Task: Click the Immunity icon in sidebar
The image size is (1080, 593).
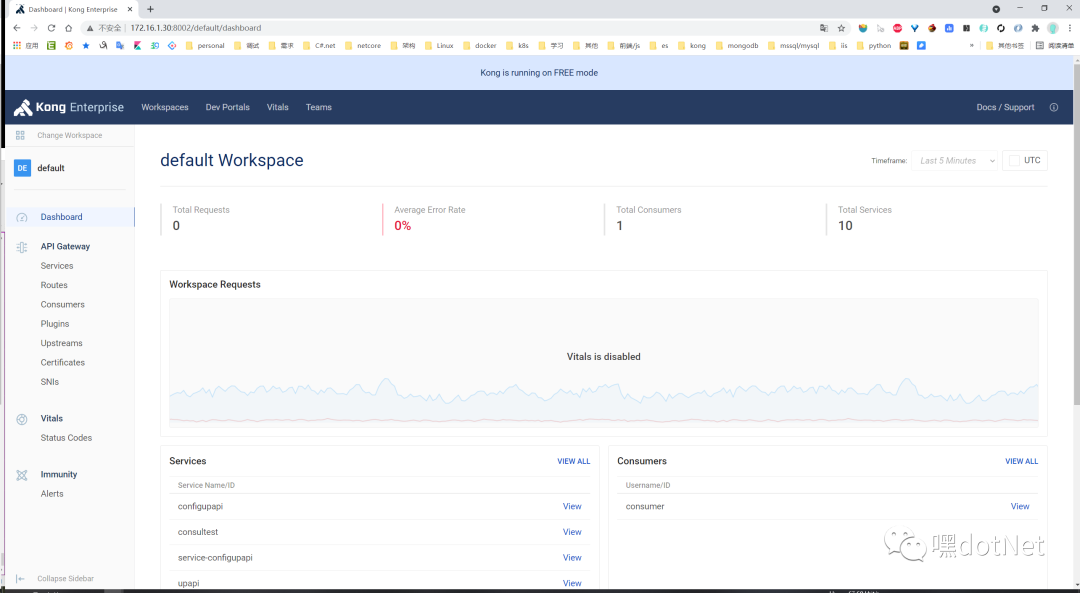Action: [22, 475]
